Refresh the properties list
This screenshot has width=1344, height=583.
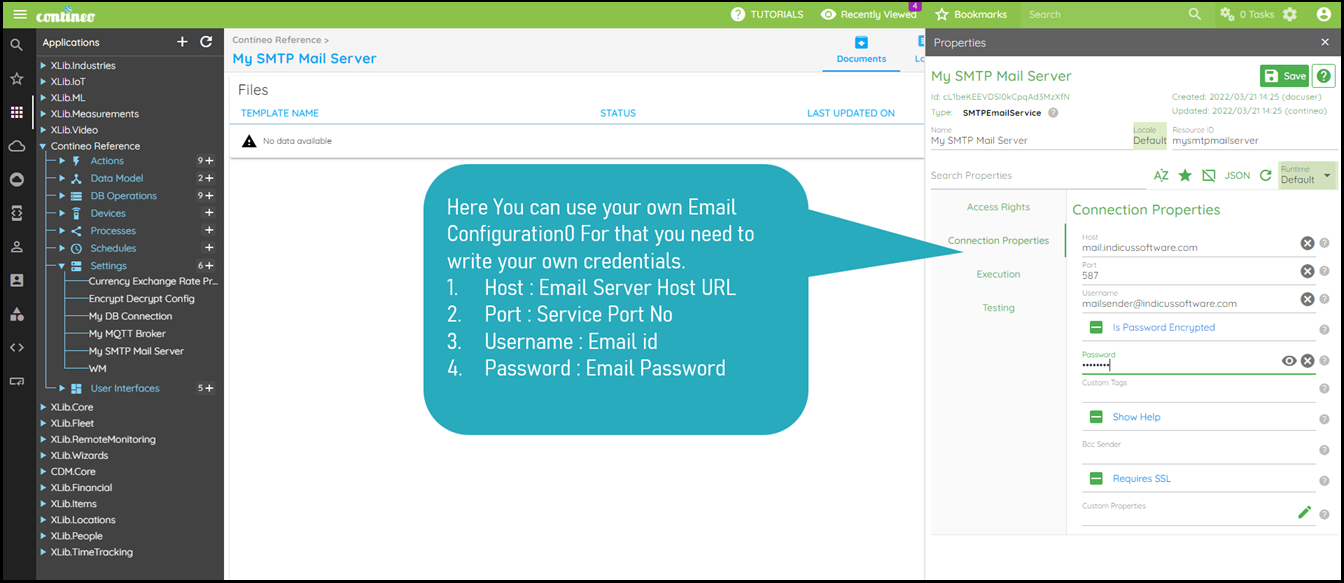pos(1265,175)
